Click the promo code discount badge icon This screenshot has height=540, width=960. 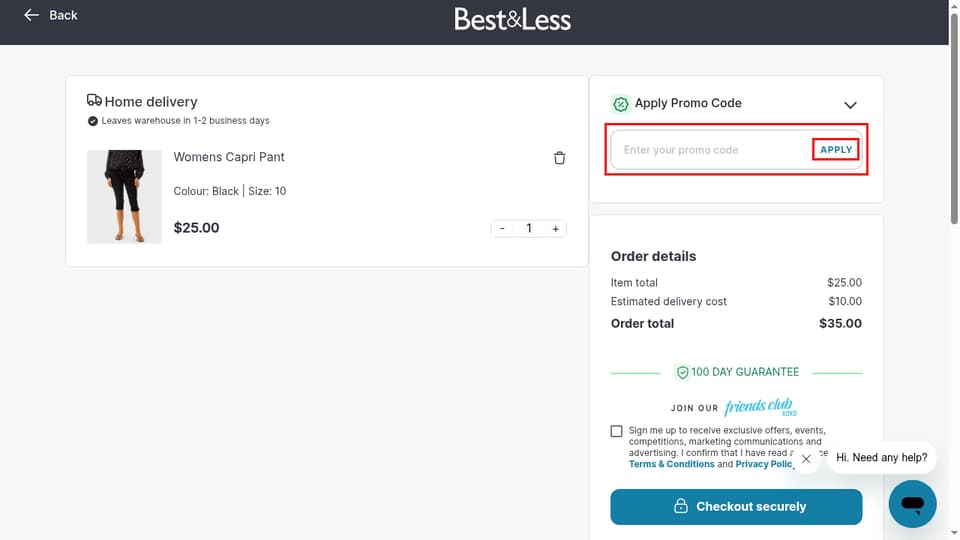620,104
